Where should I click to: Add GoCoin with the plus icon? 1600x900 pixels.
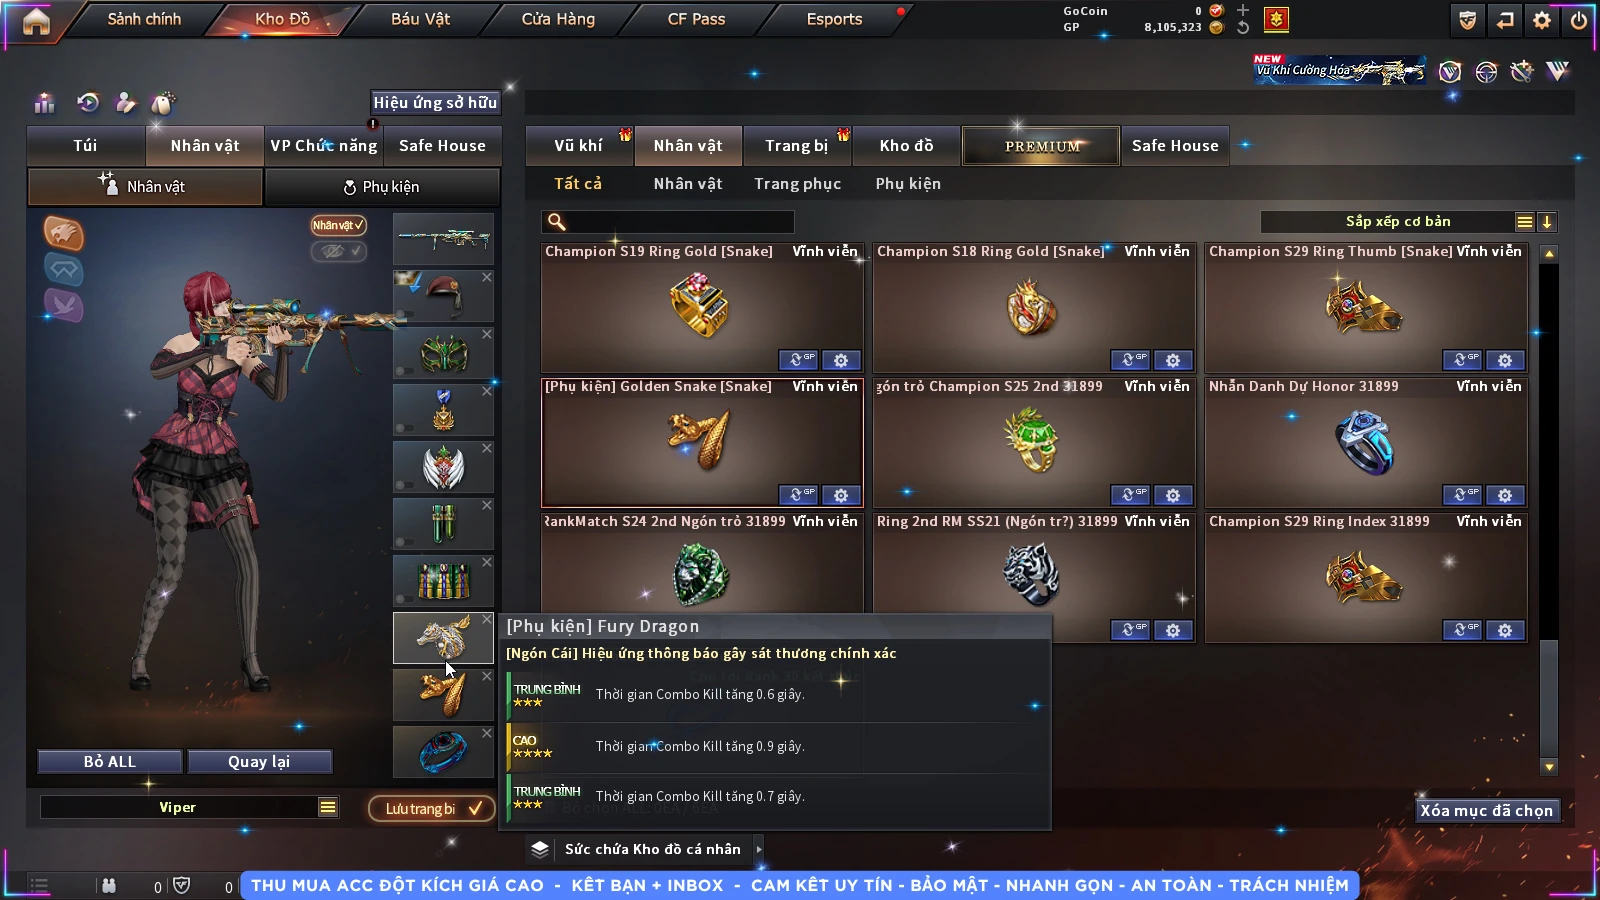click(1243, 10)
